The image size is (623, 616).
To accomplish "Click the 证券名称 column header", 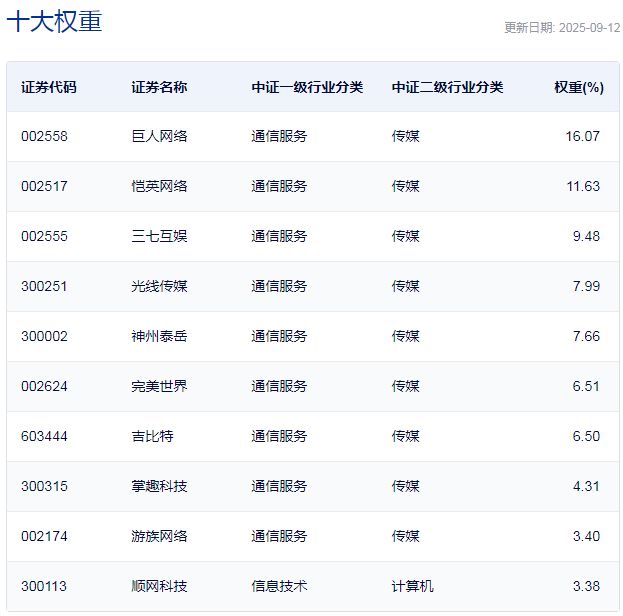I will pyautogui.click(x=159, y=87).
